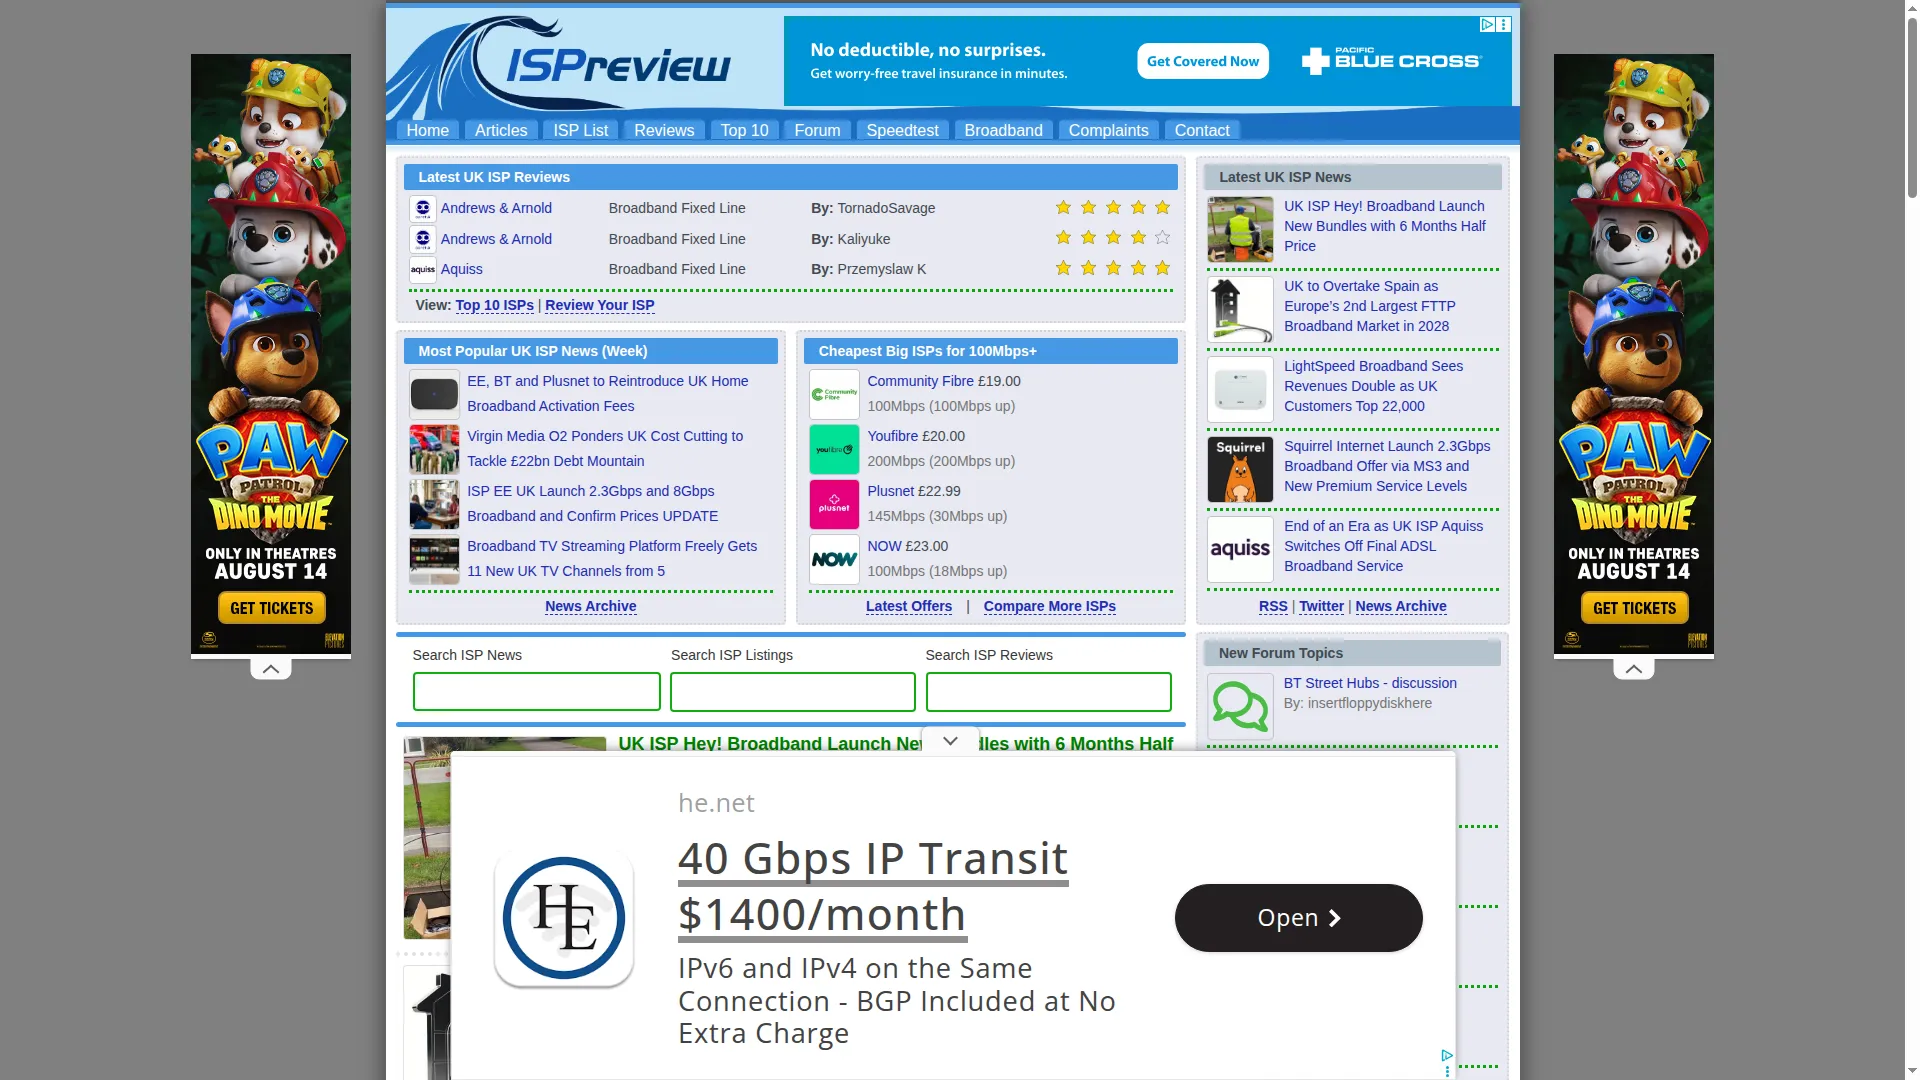The image size is (1920, 1080).
Task: Open the aquiss logo news thumbnail
Action: click(1240, 550)
